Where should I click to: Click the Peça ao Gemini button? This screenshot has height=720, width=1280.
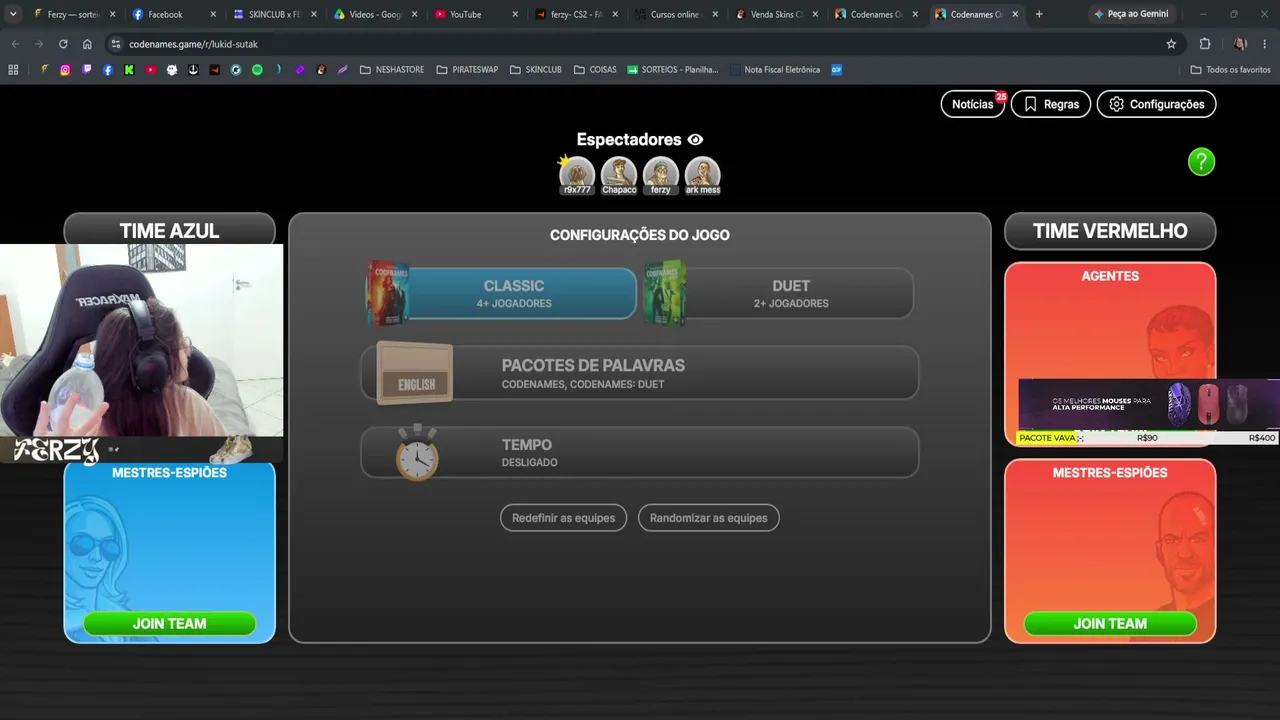(x=1131, y=14)
